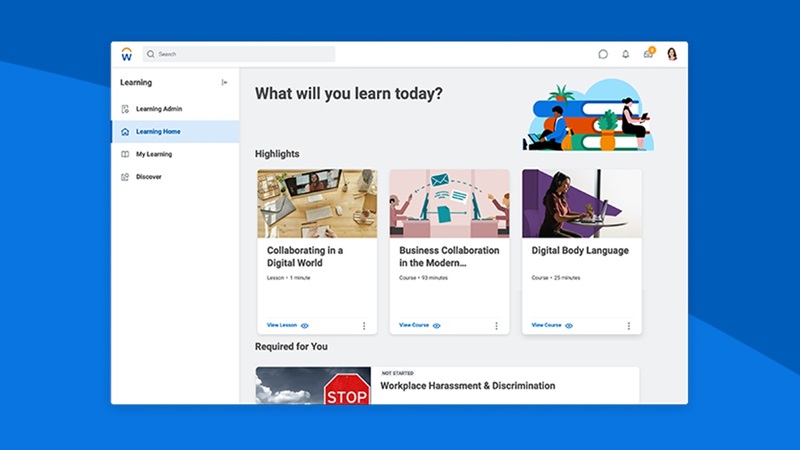Click the search input field
The height and width of the screenshot is (450, 800).
point(240,54)
